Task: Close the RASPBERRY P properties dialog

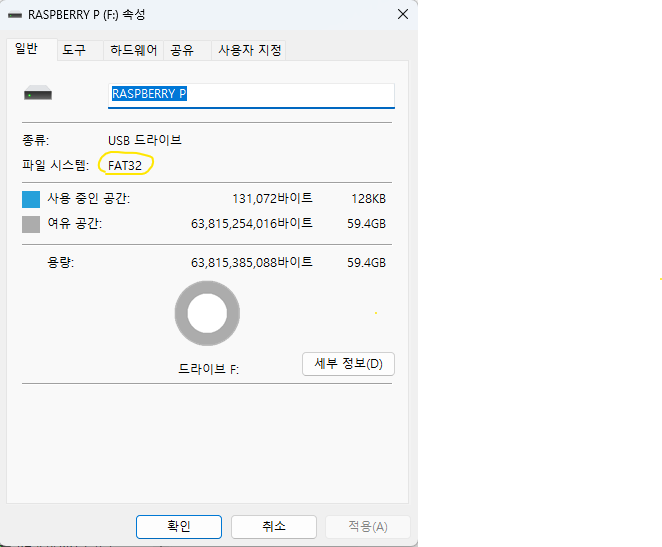Action: (403, 14)
